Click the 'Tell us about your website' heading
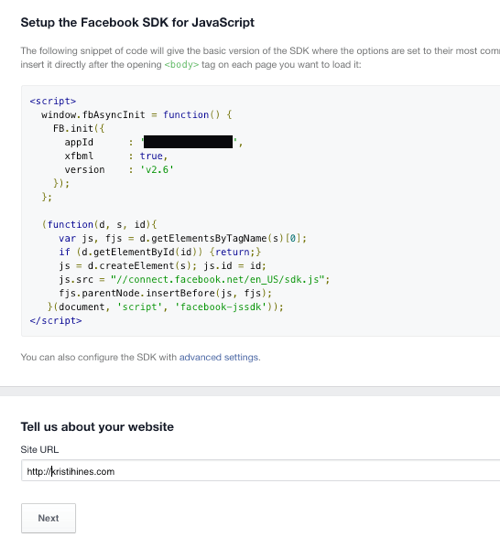 tap(97, 427)
